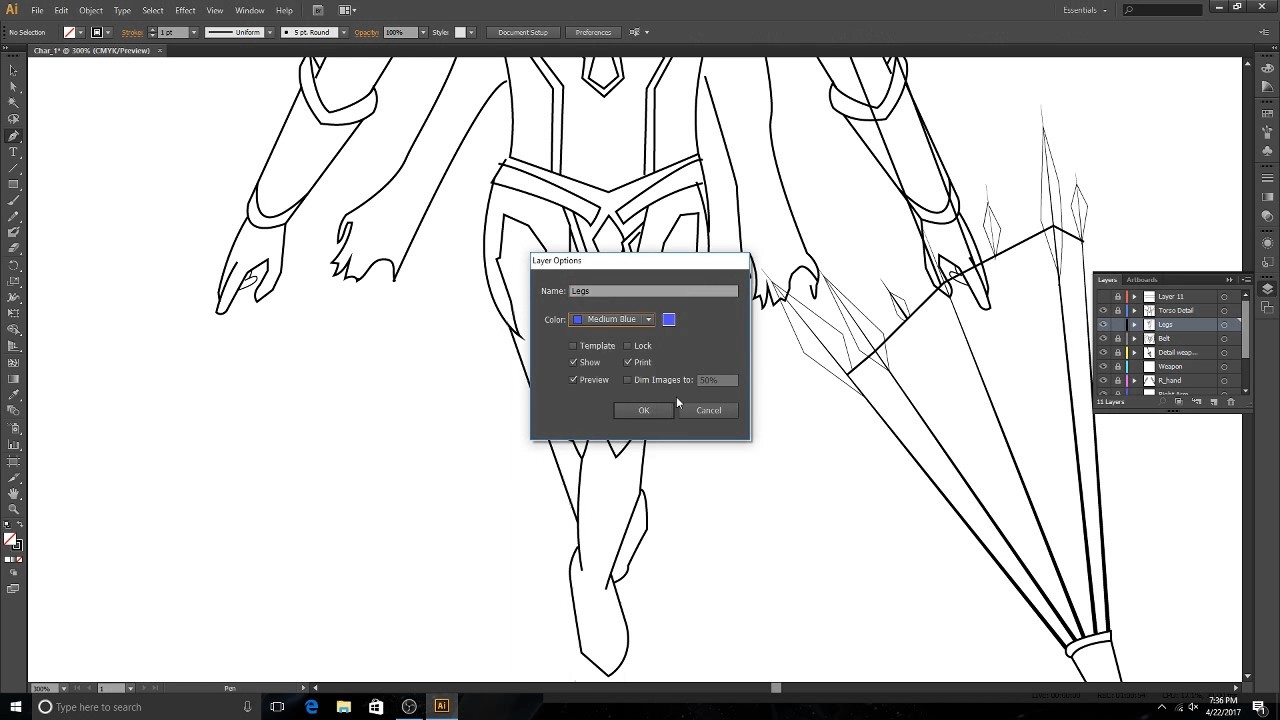Uncheck the Preview checkbox

coord(573,380)
